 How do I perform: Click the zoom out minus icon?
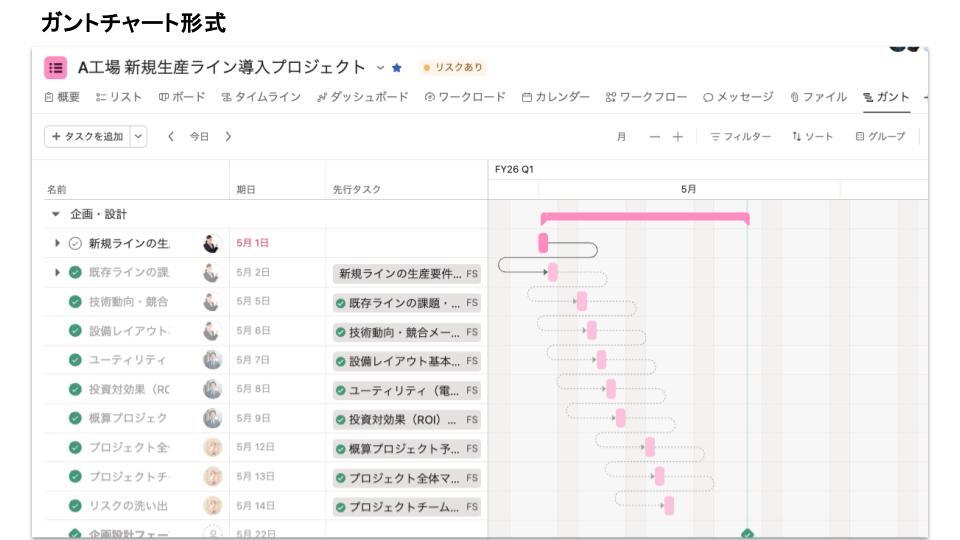(655, 136)
